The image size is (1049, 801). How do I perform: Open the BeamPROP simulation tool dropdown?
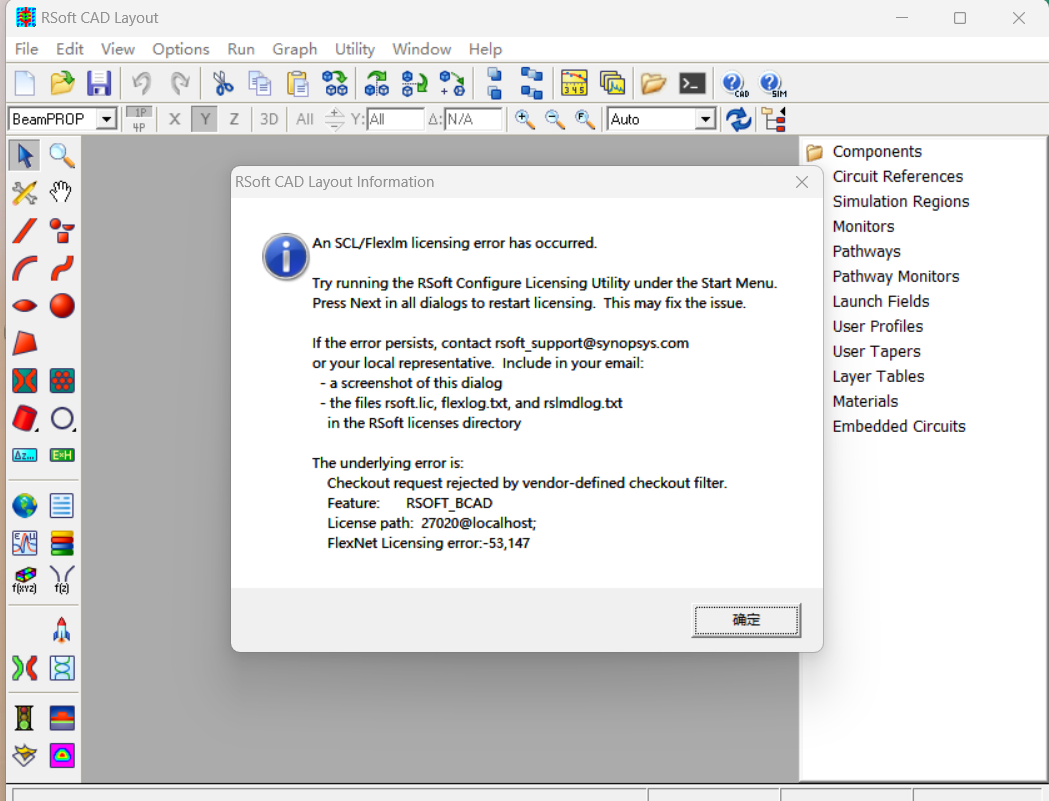click(x=106, y=119)
